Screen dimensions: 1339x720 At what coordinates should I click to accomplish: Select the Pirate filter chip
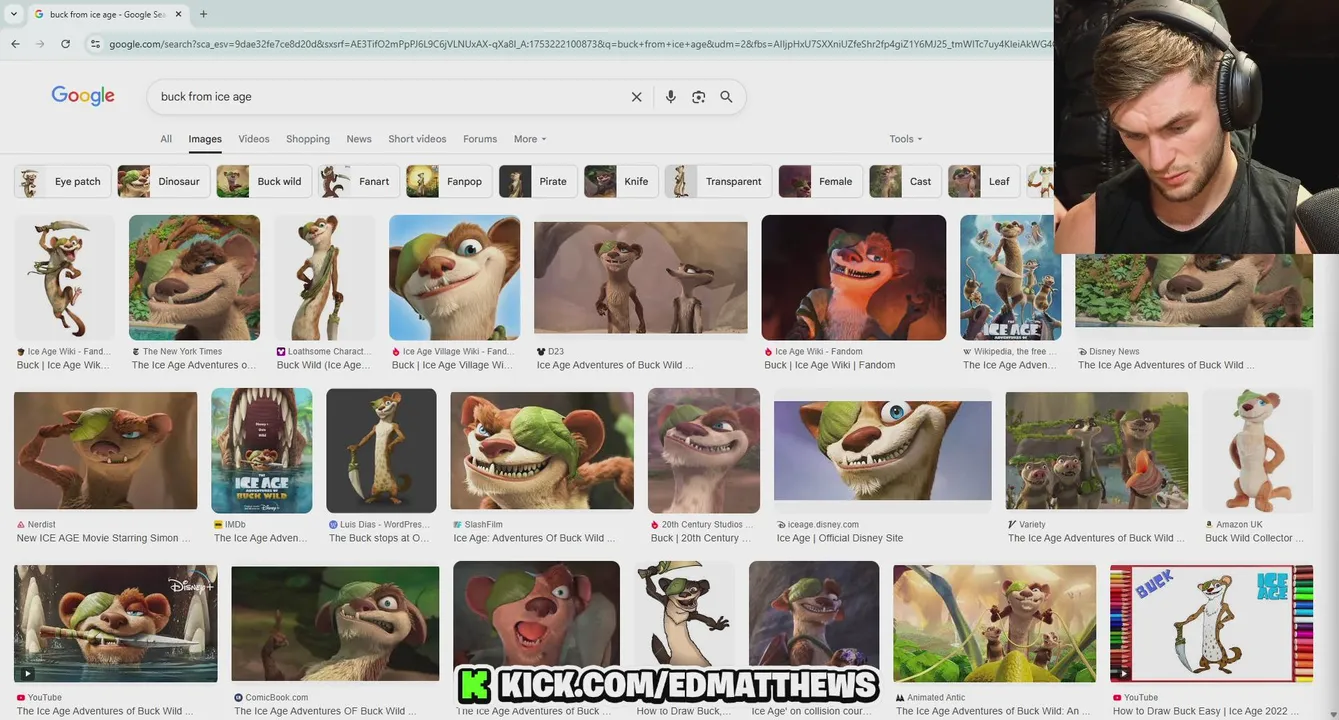coord(538,182)
